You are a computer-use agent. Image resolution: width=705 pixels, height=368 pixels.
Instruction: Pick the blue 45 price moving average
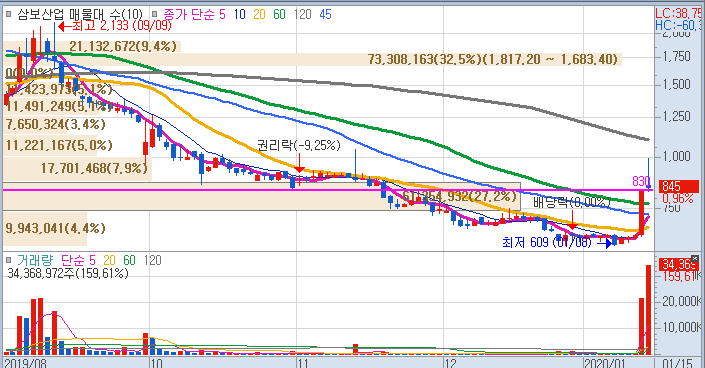[326, 14]
